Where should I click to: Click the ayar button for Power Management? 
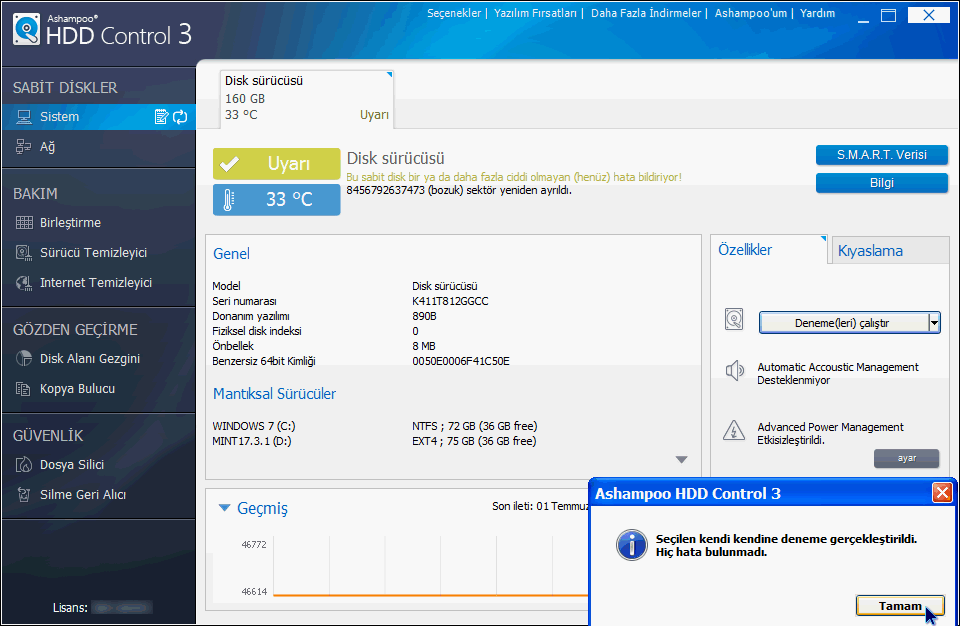(x=906, y=458)
